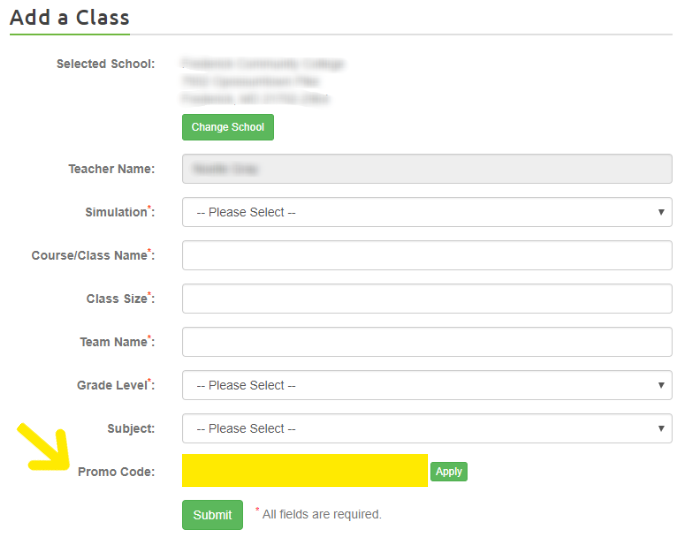Click the "Simulation" field label

coord(116,212)
